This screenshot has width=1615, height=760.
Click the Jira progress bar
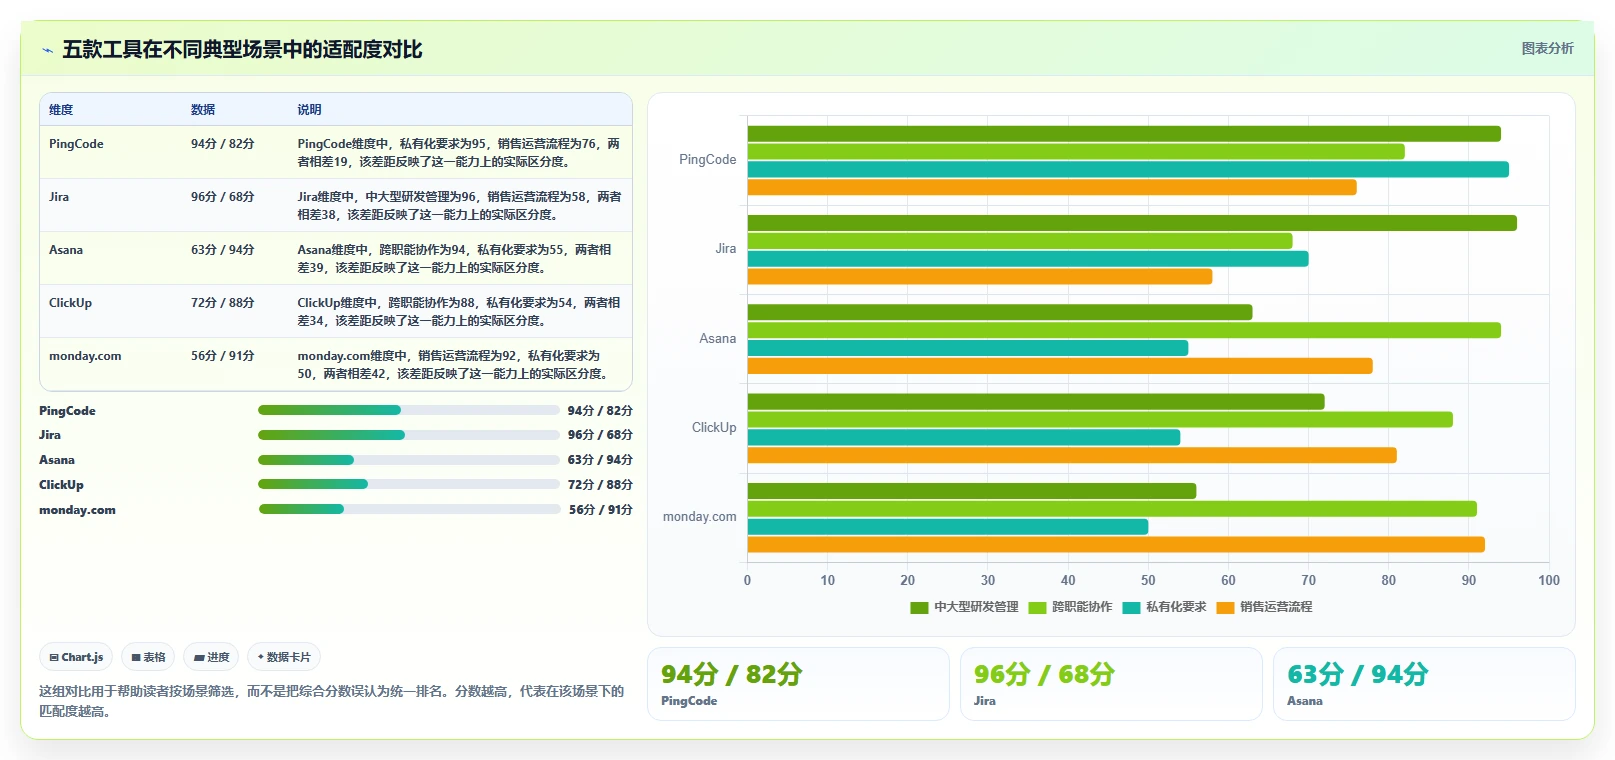(409, 435)
